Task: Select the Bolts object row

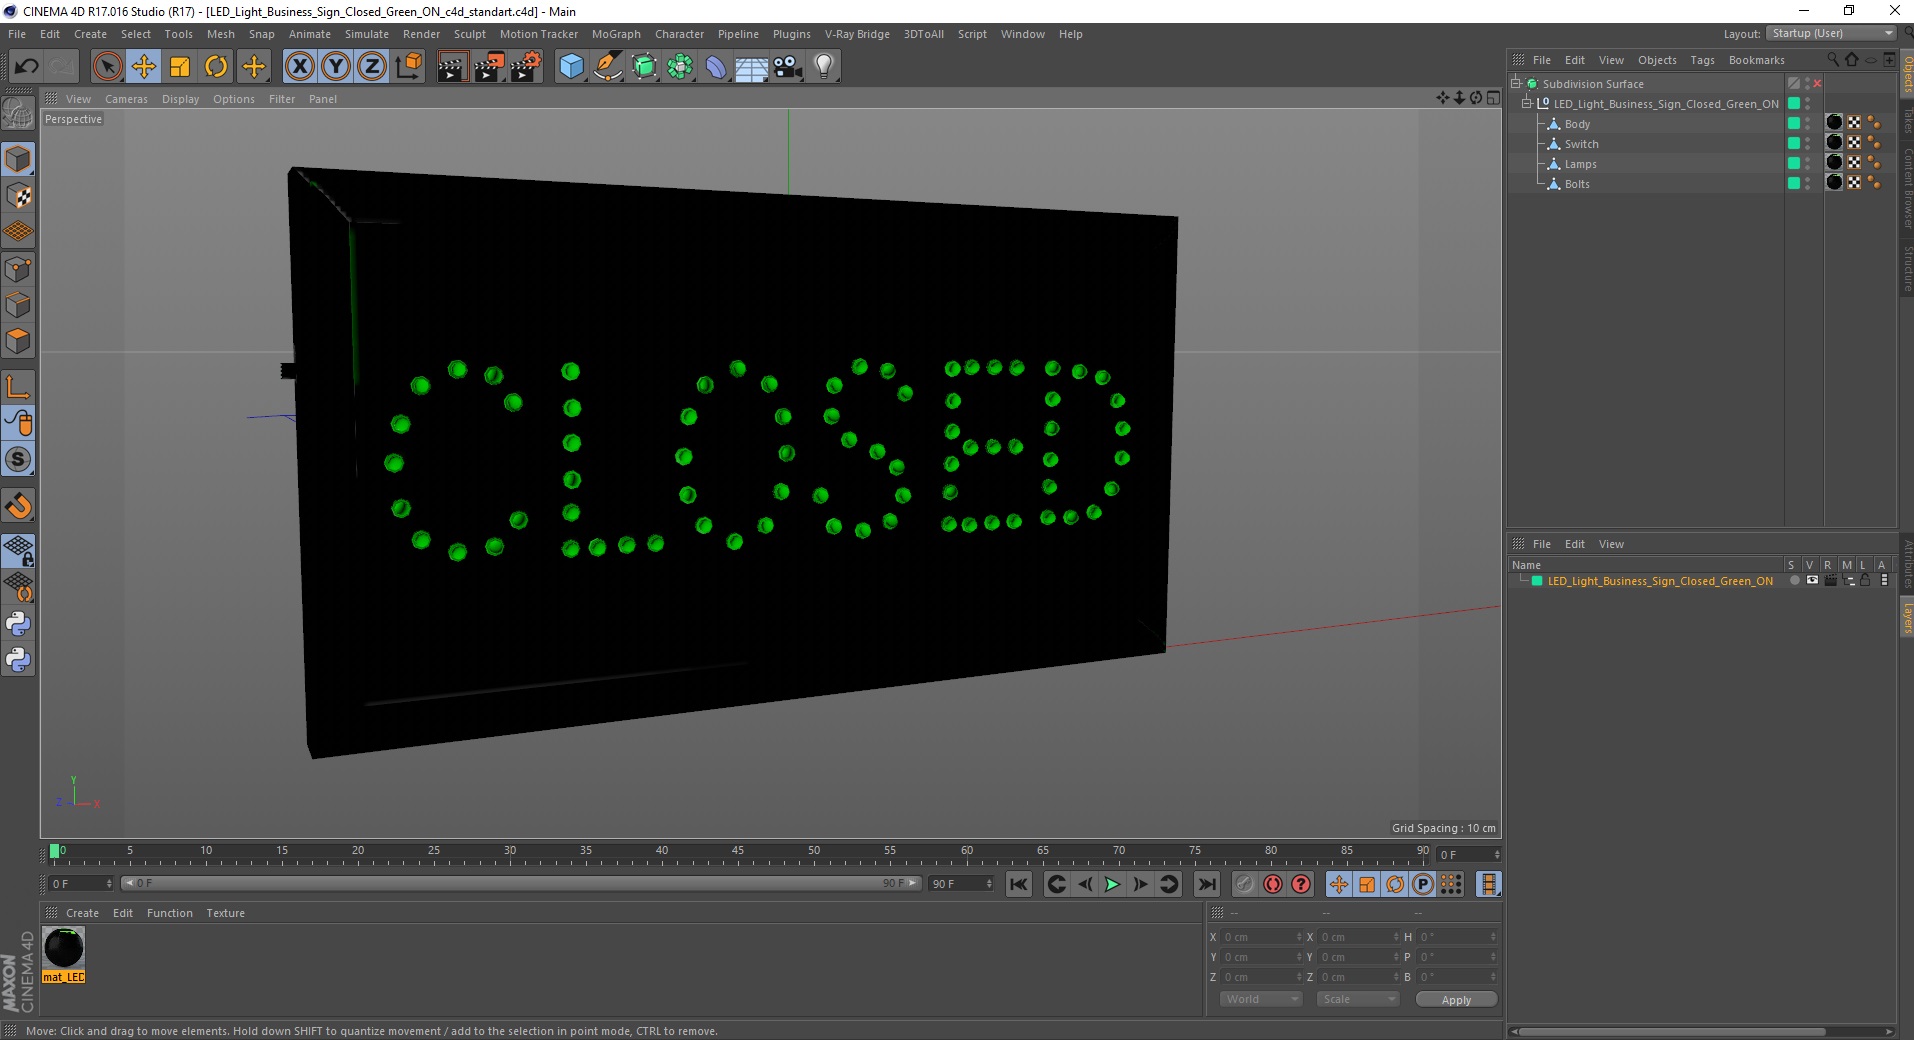Action: click(1577, 184)
